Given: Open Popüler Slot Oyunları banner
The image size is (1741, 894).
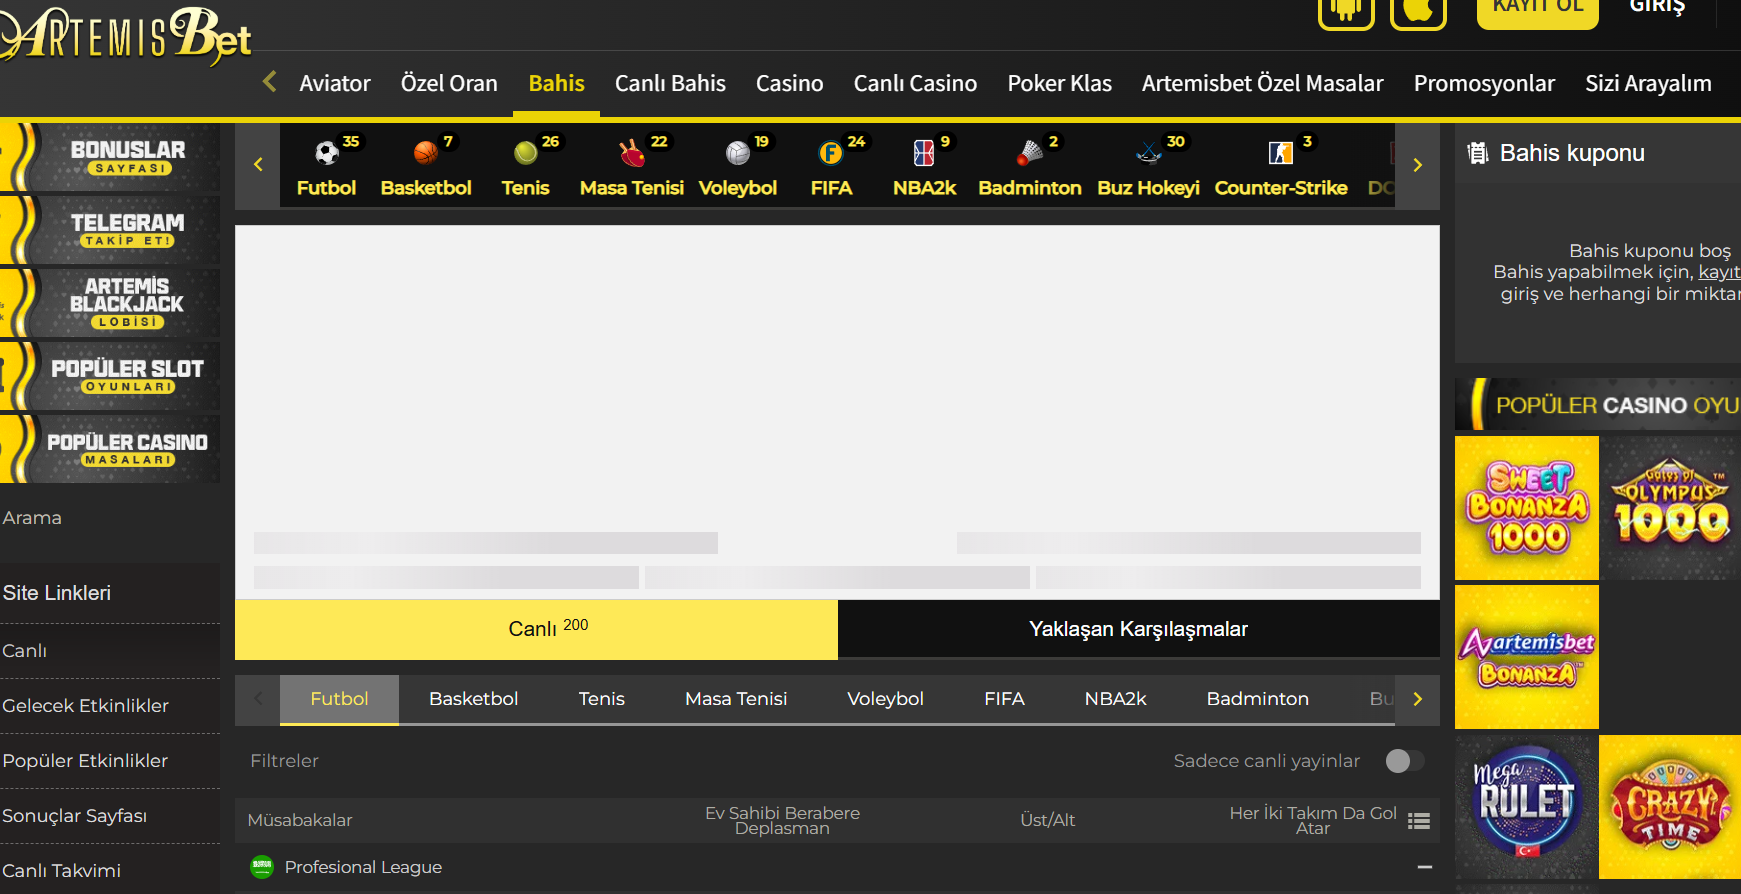Looking at the screenshot, I should (x=110, y=376).
